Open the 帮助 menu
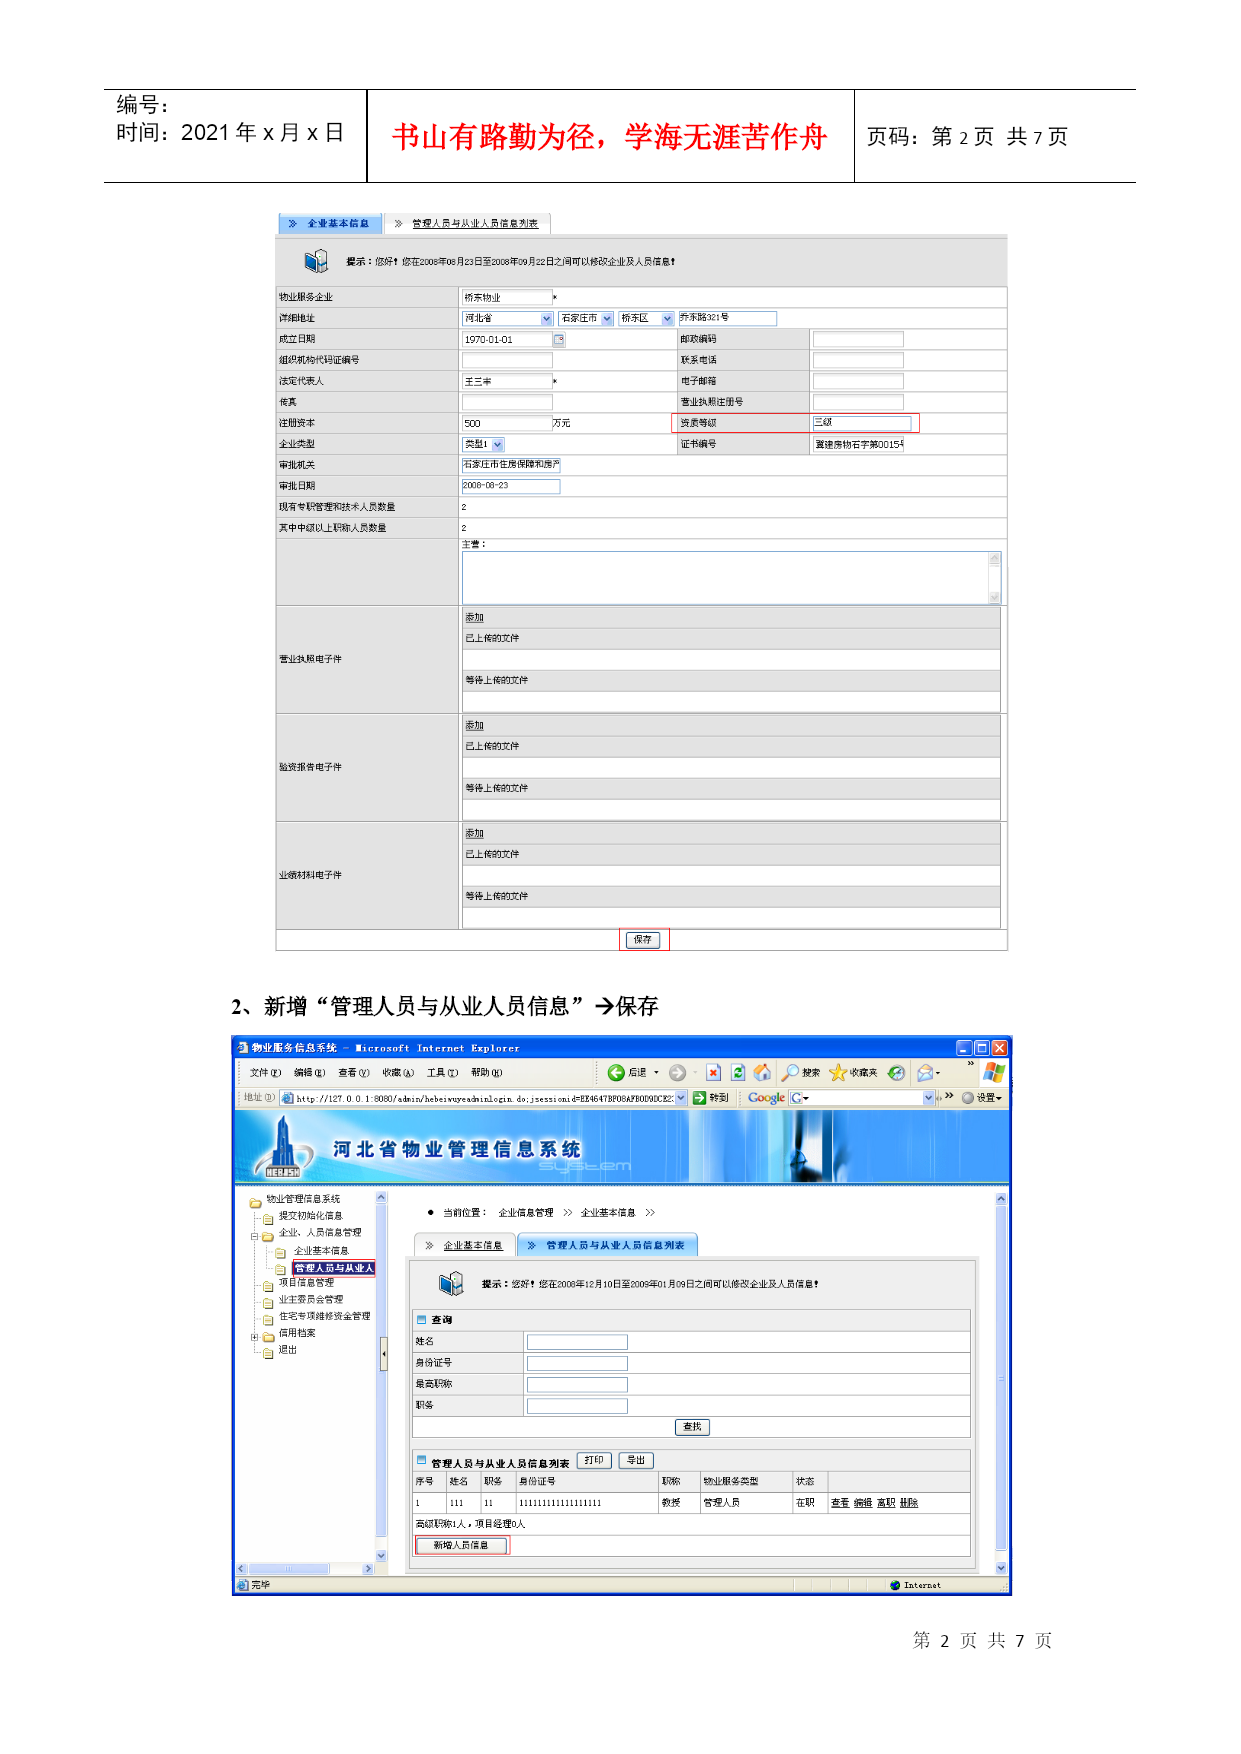This screenshot has height=1754, width=1241. [486, 1073]
